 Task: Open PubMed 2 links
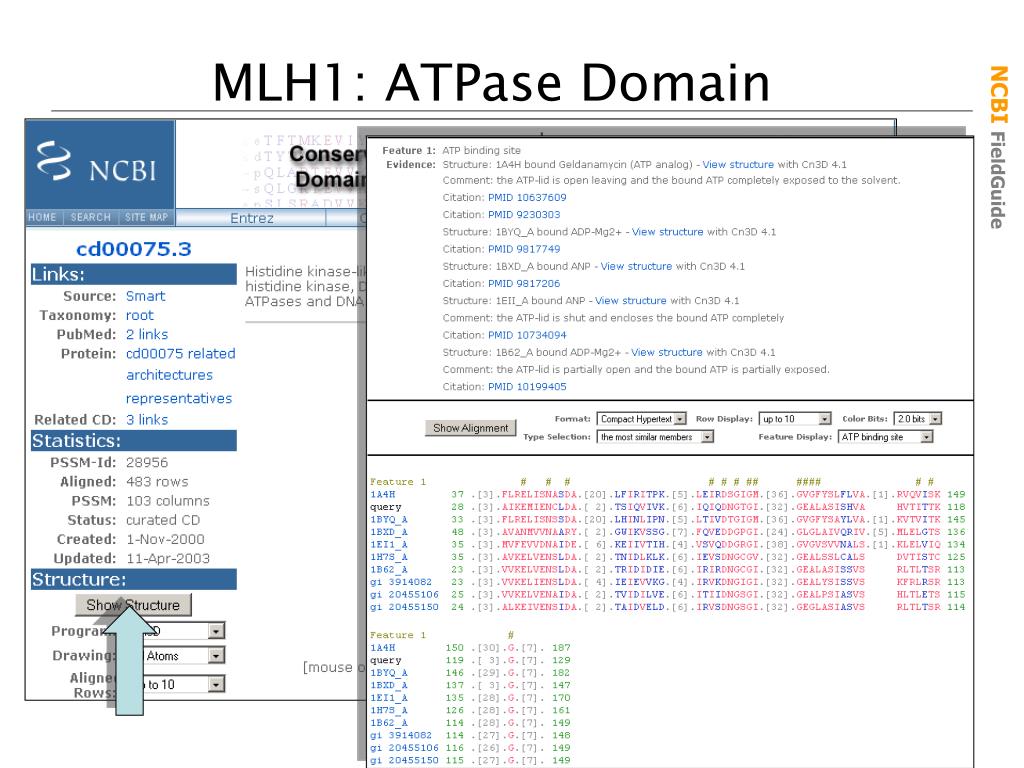click(x=146, y=334)
